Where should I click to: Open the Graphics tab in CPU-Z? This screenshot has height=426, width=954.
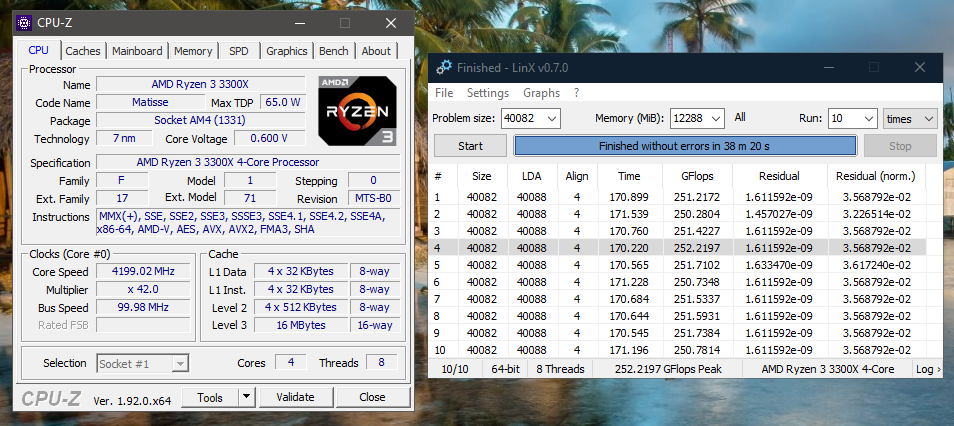(x=287, y=51)
